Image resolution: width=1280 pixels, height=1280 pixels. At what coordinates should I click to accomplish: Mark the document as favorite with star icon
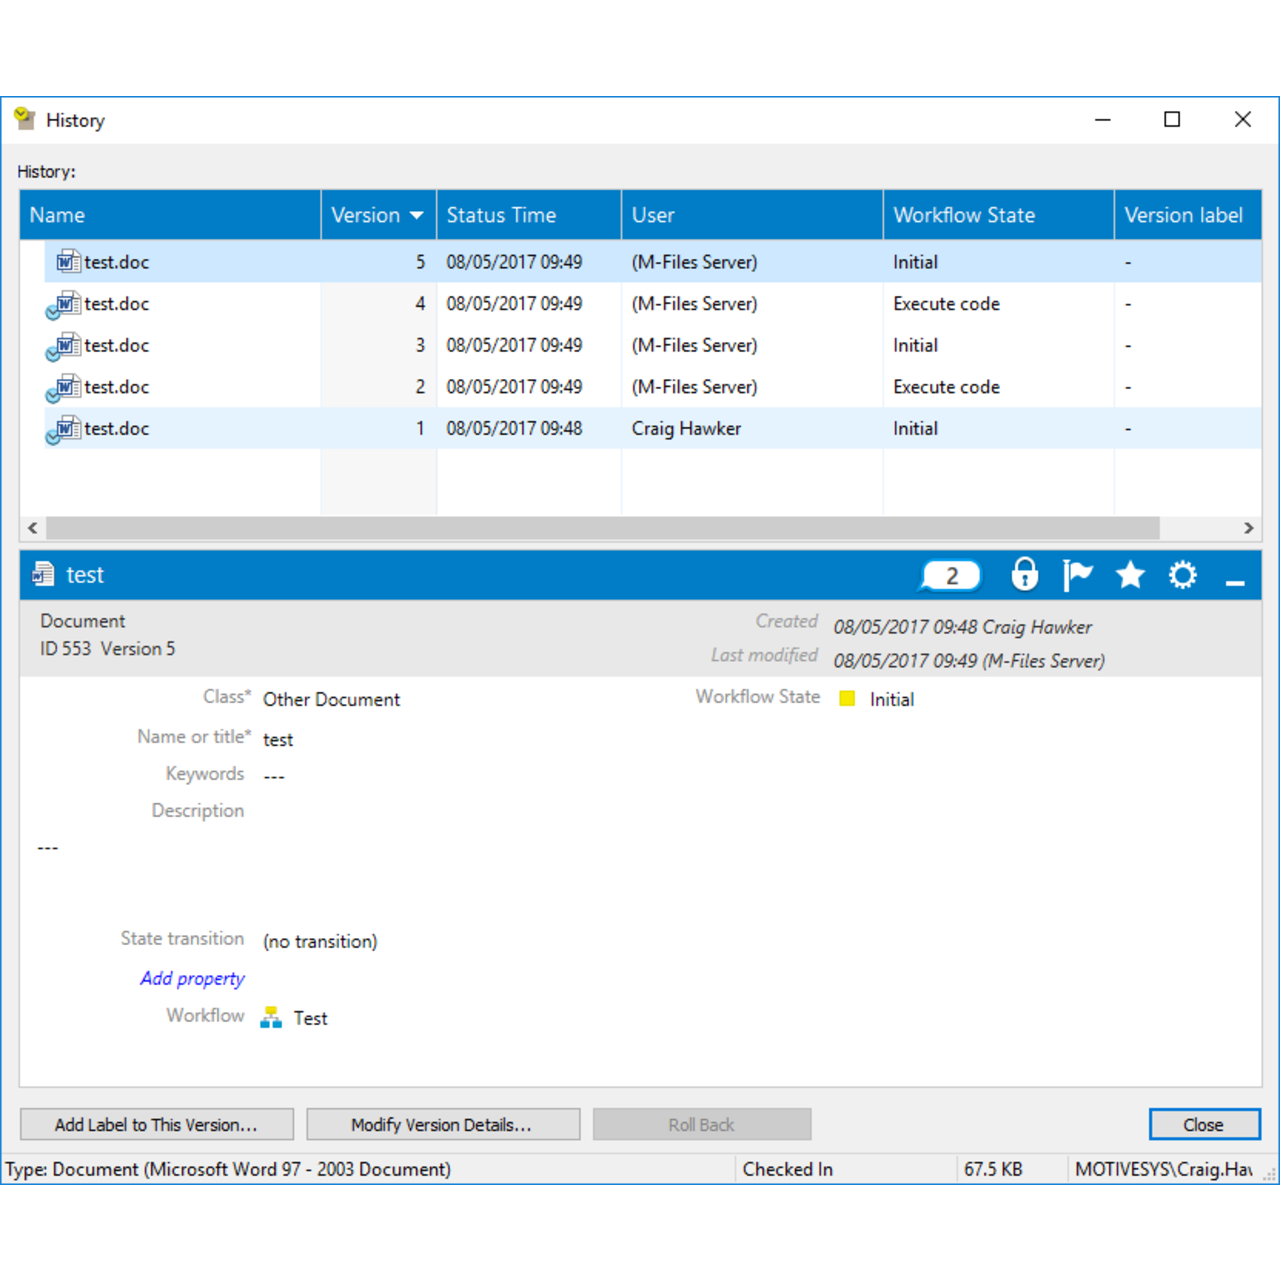point(1129,575)
